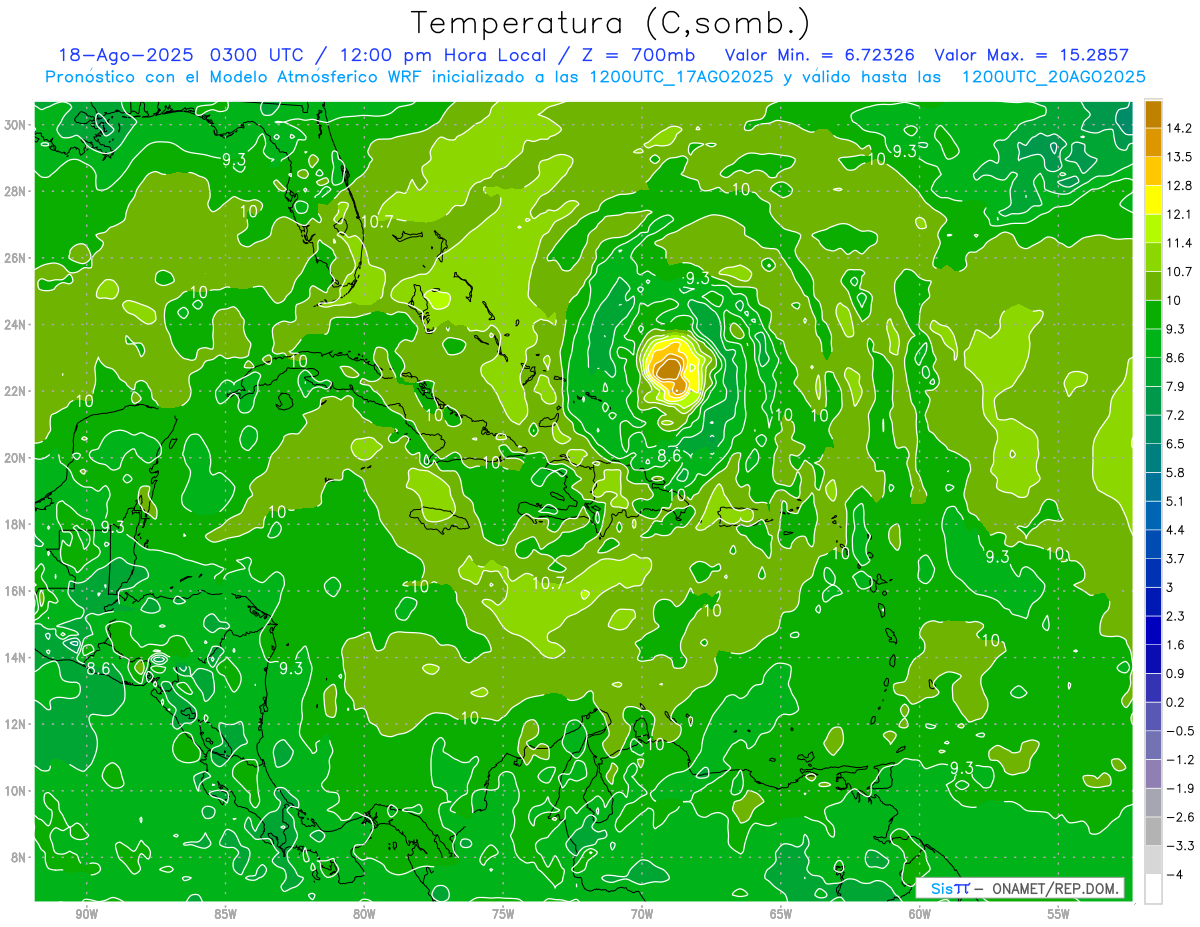Click the 0.2 colorbar value
The height and width of the screenshot is (927, 1200).
coord(1177,702)
